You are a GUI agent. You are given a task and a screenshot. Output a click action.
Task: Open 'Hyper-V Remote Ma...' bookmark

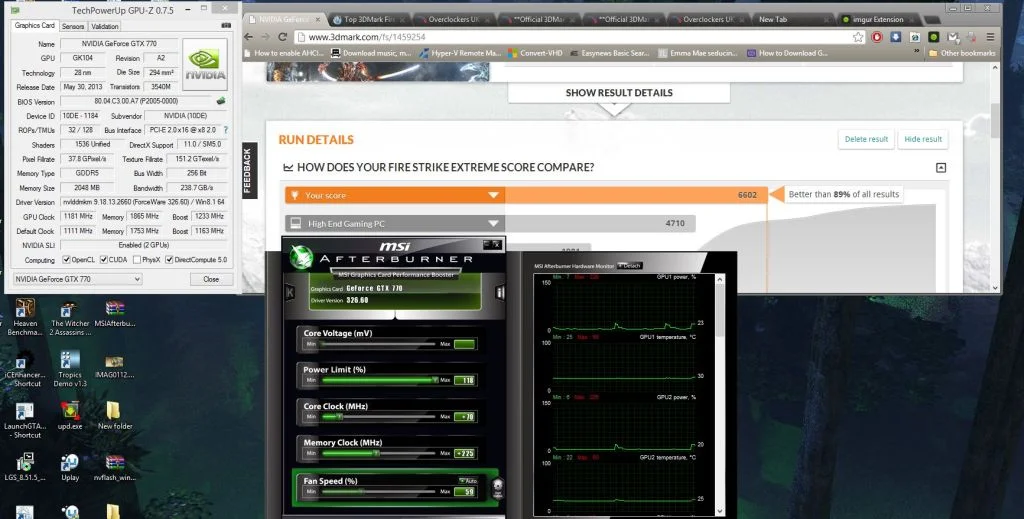click(x=460, y=53)
